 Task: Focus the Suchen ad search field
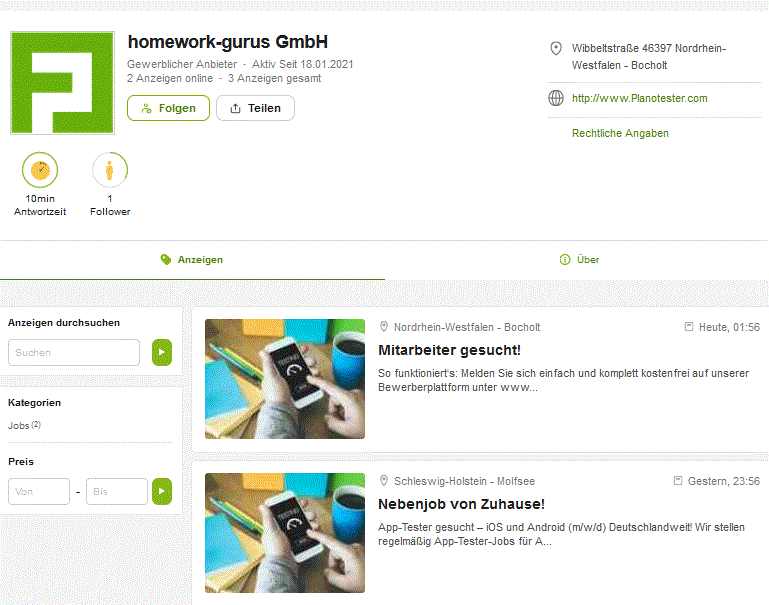(x=74, y=353)
